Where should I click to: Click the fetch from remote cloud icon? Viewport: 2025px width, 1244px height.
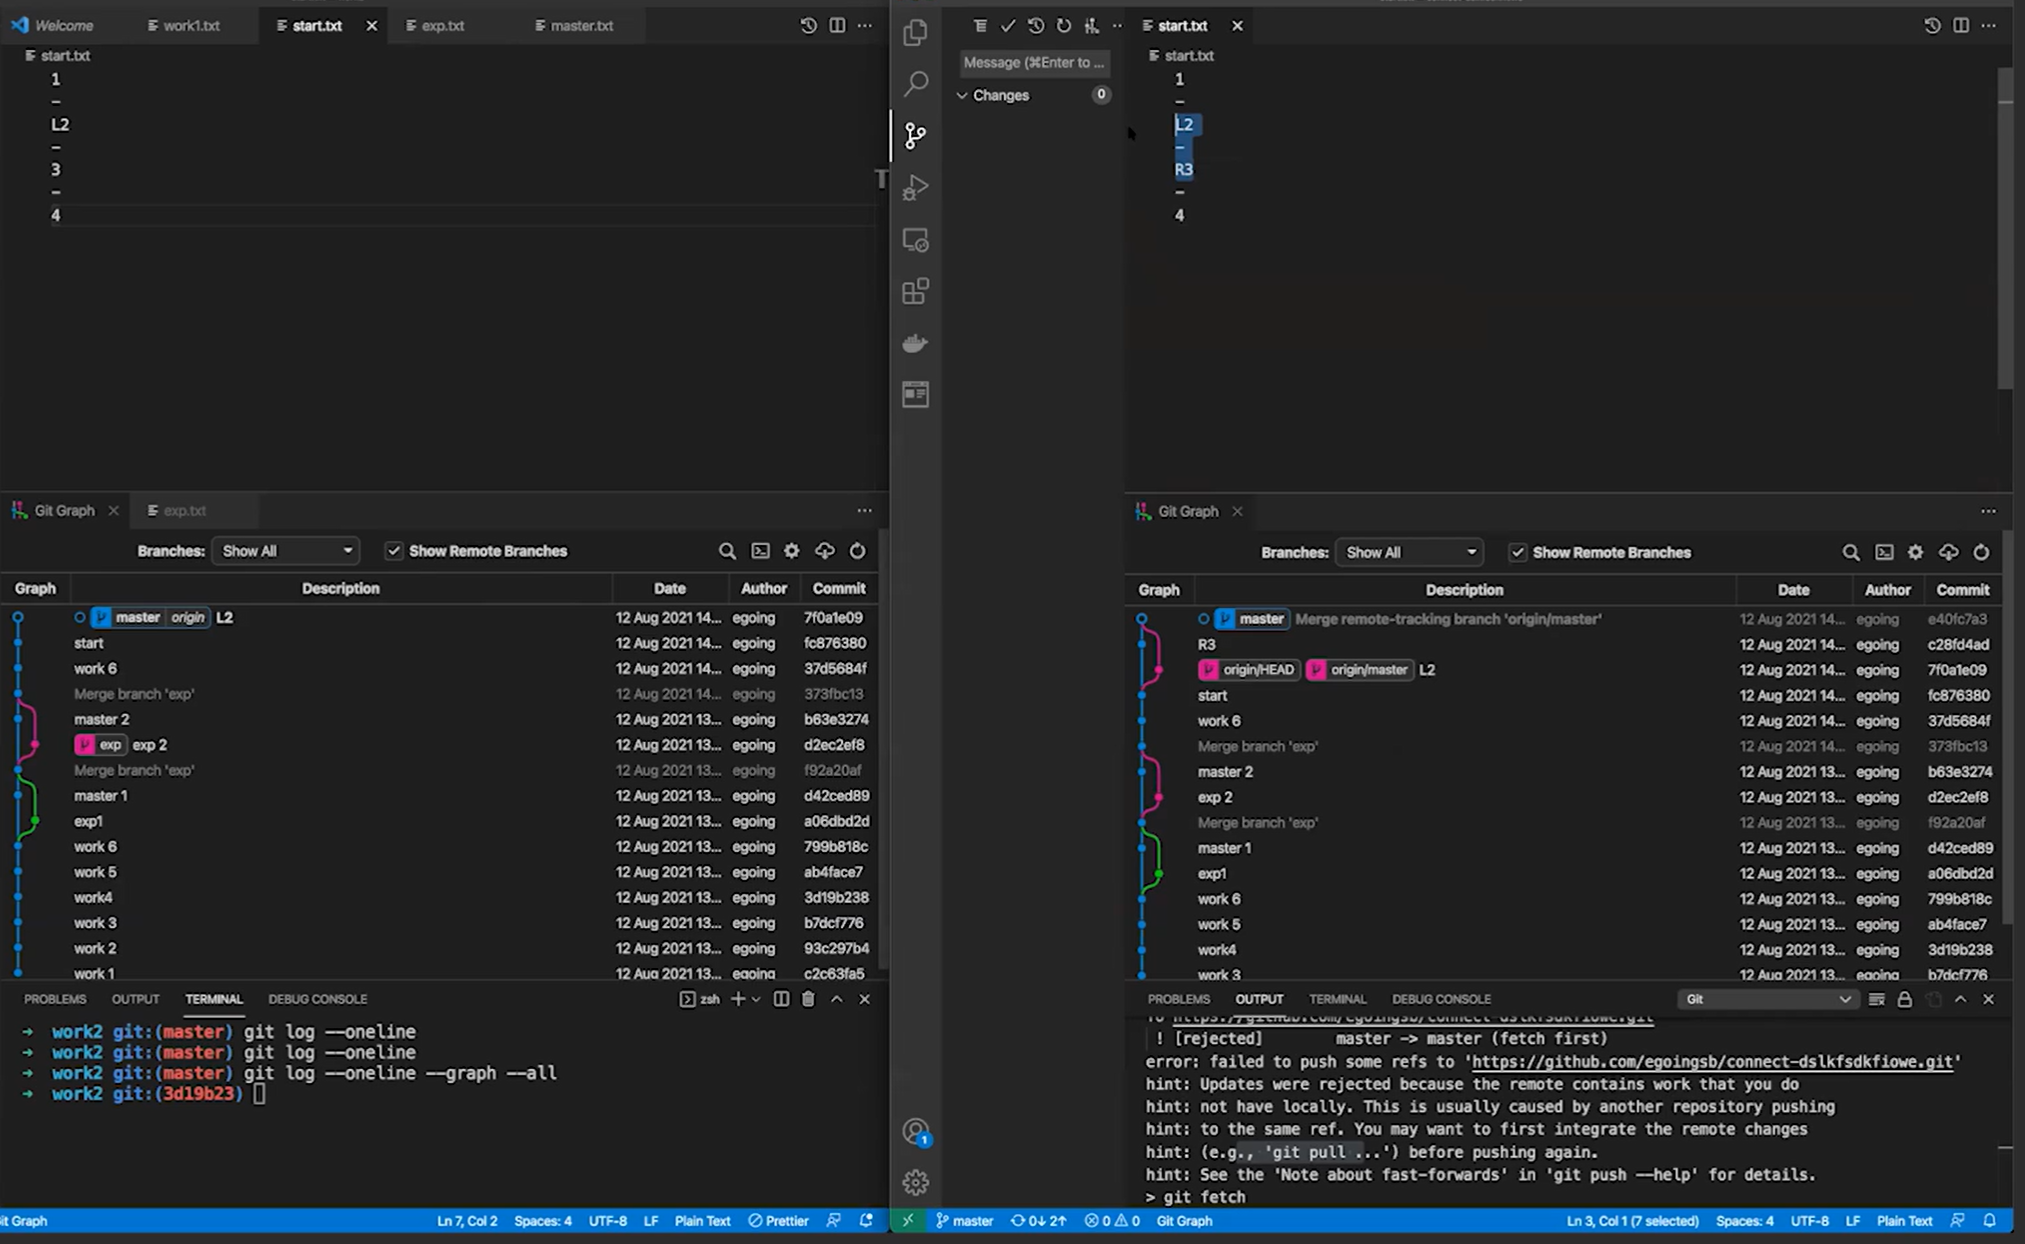click(x=825, y=550)
